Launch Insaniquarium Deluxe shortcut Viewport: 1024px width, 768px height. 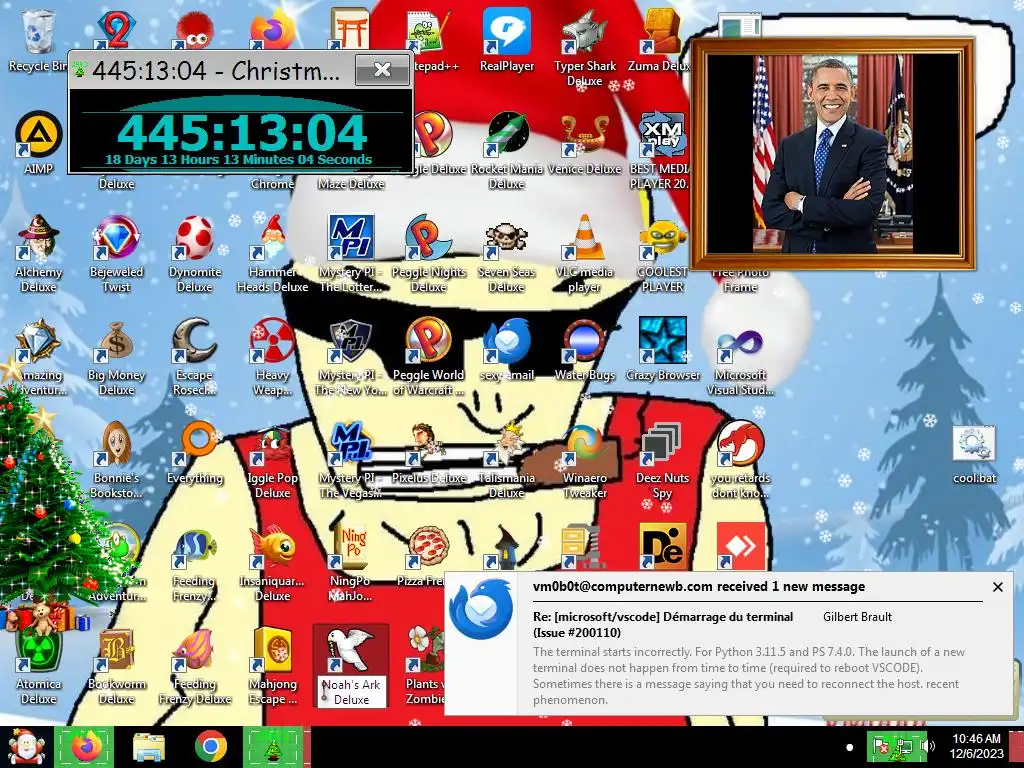(272, 563)
